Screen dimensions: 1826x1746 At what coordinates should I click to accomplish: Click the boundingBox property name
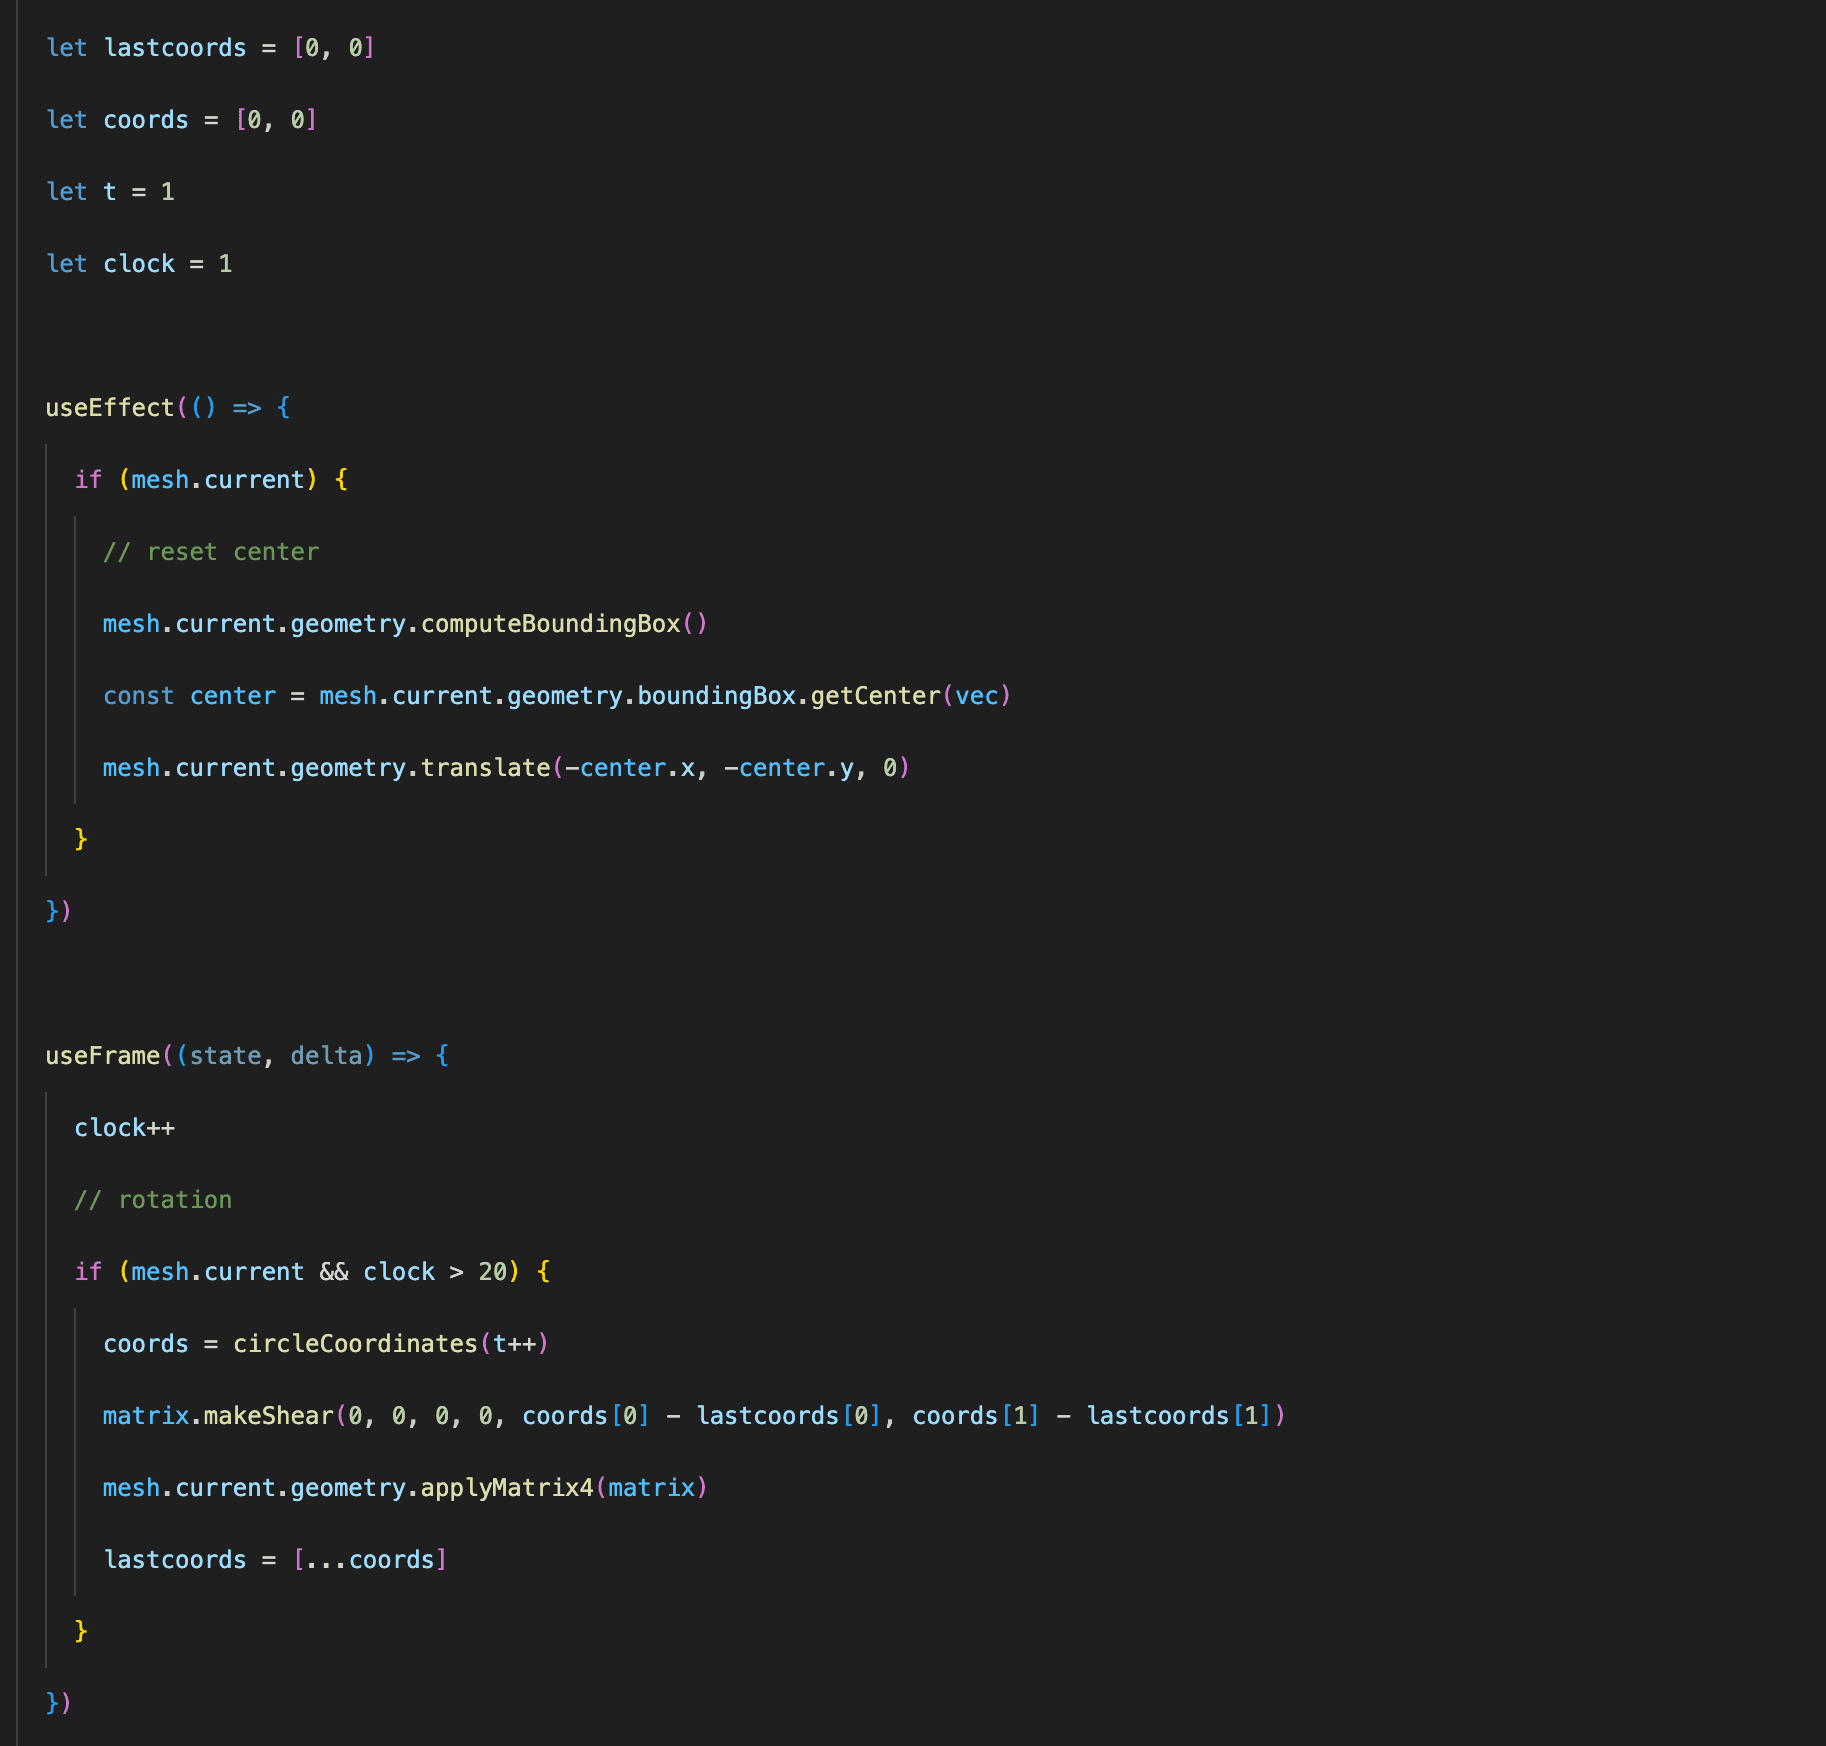[x=716, y=696]
